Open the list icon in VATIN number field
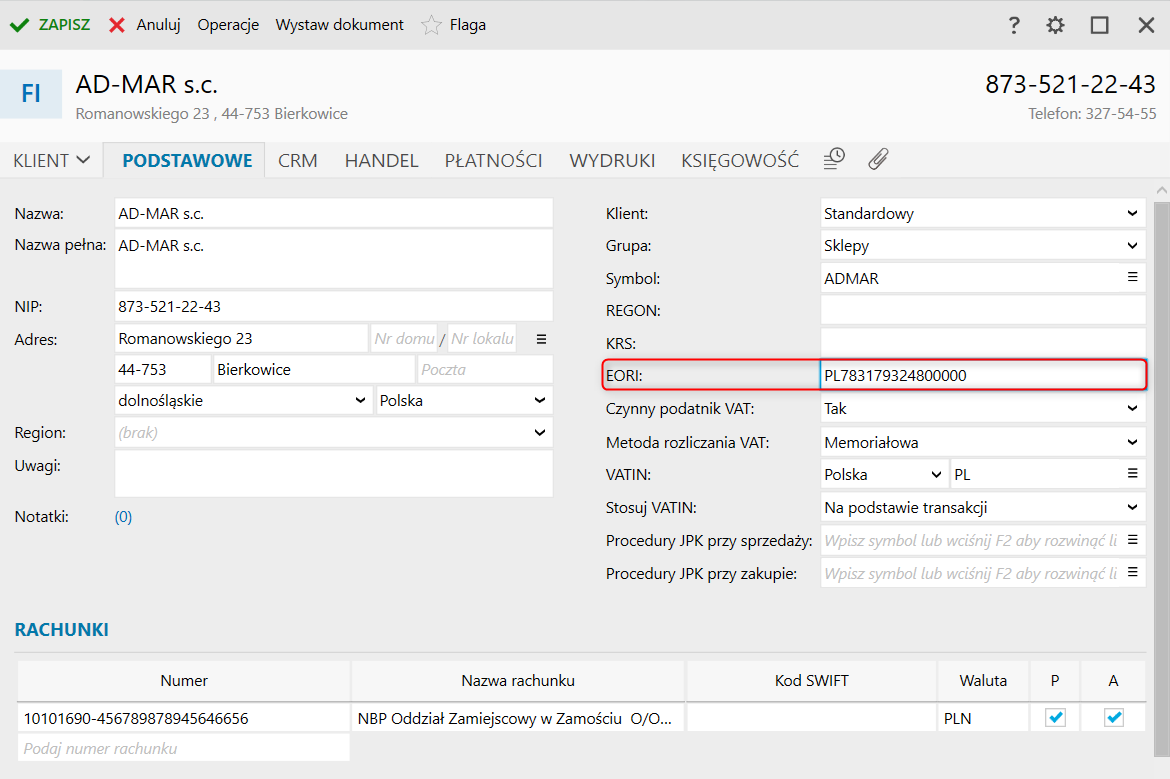This screenshot has height=779, width=1170. [x=1133, y=474]
